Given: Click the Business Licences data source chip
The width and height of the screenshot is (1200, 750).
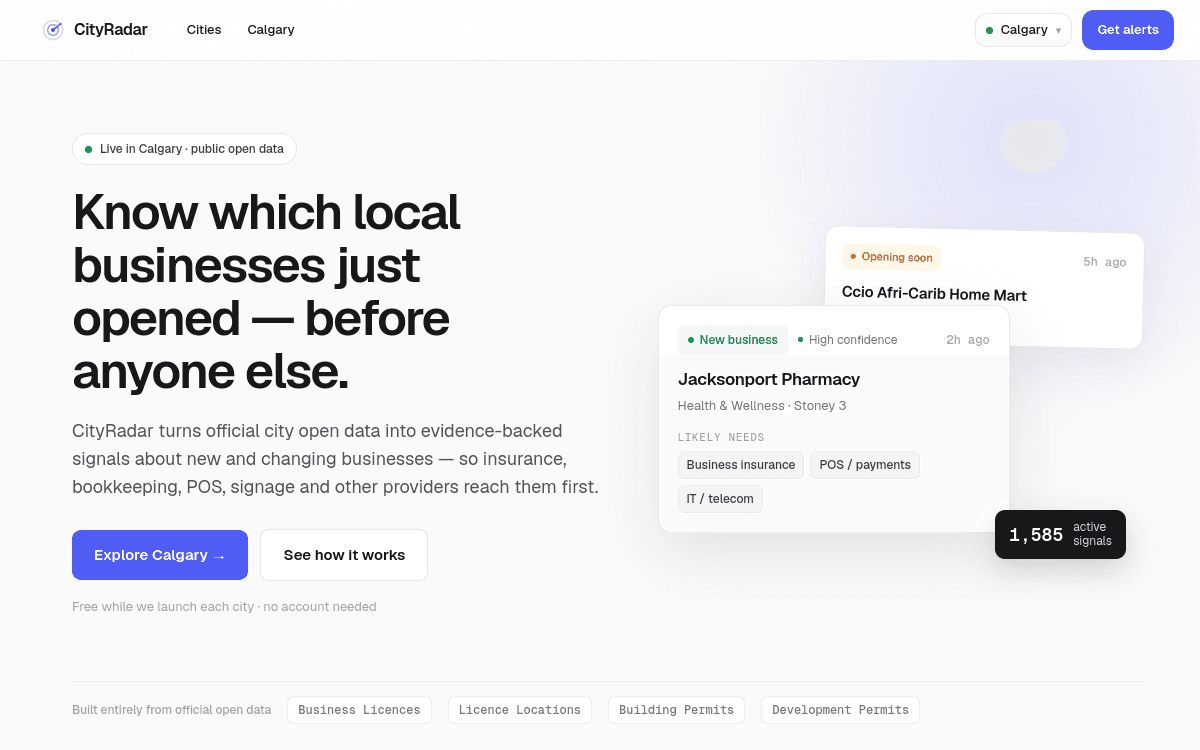Looking at the screenshot, I should [x=359, y=710].
